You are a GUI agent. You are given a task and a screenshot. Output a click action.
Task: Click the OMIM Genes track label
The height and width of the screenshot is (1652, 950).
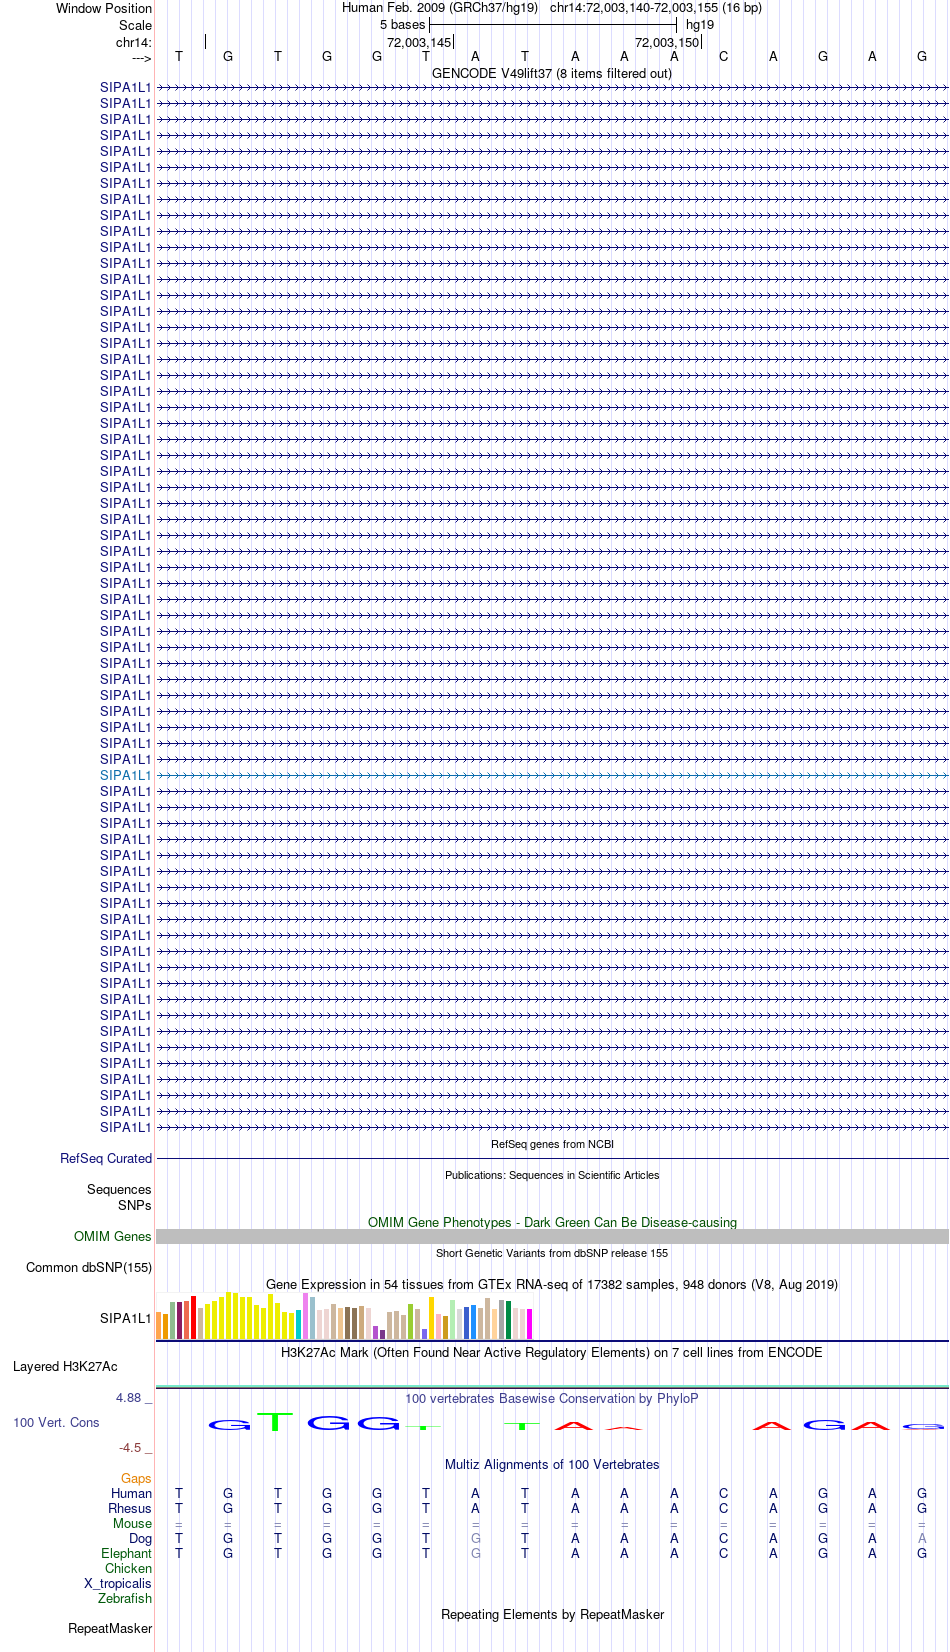[x=113, y=1236]
